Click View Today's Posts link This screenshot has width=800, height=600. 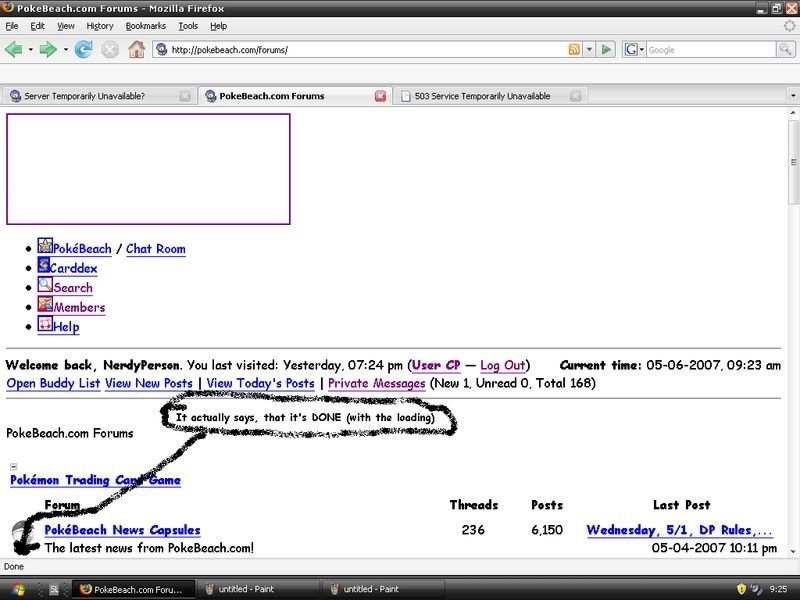260,384
